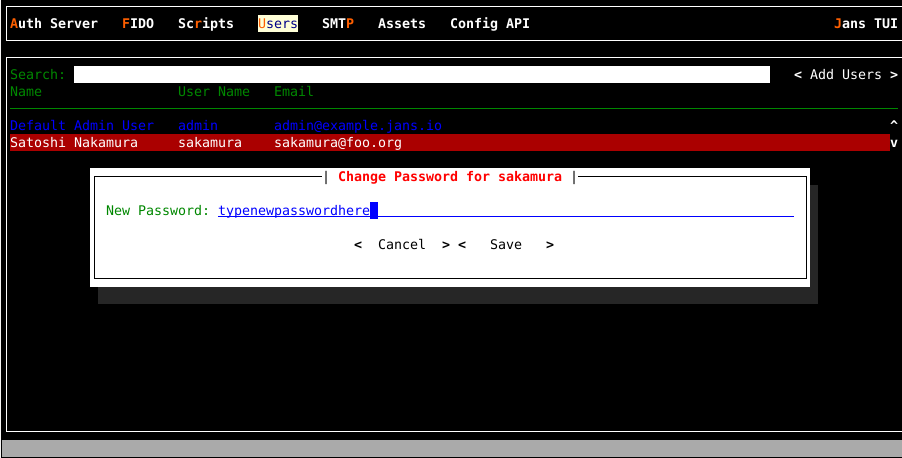Viewport: 902px width, 458px height.
Task: Select the Default Admin User row
Action: tap(82, 125)
